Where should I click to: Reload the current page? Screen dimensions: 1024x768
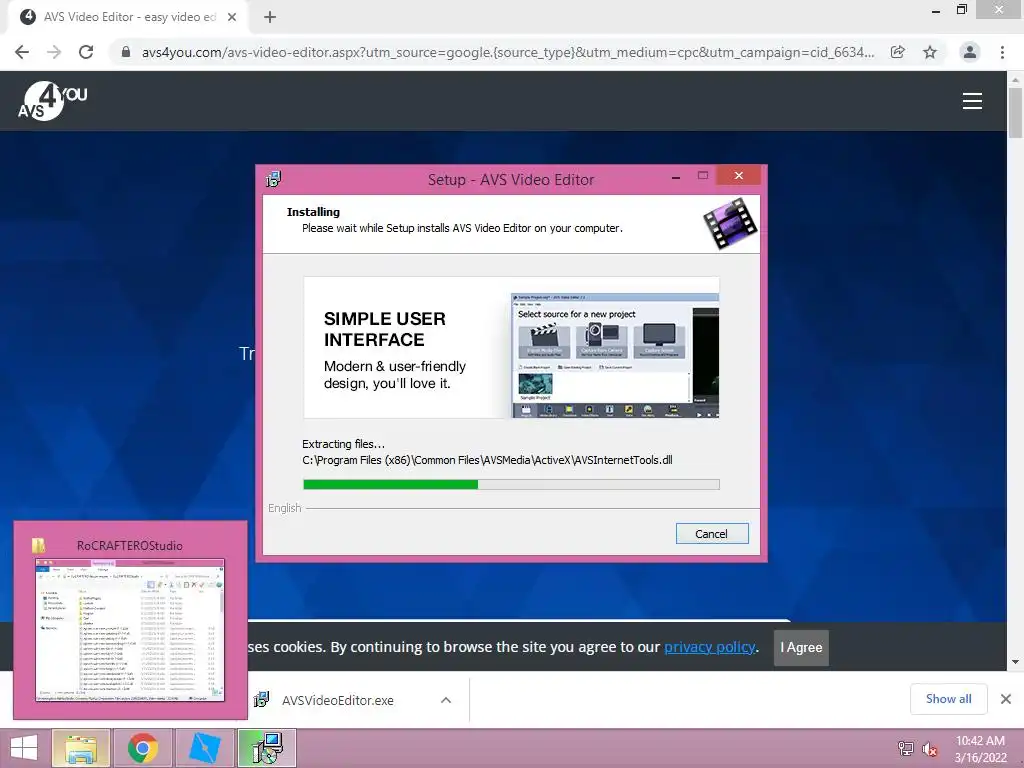click(86, 52)
